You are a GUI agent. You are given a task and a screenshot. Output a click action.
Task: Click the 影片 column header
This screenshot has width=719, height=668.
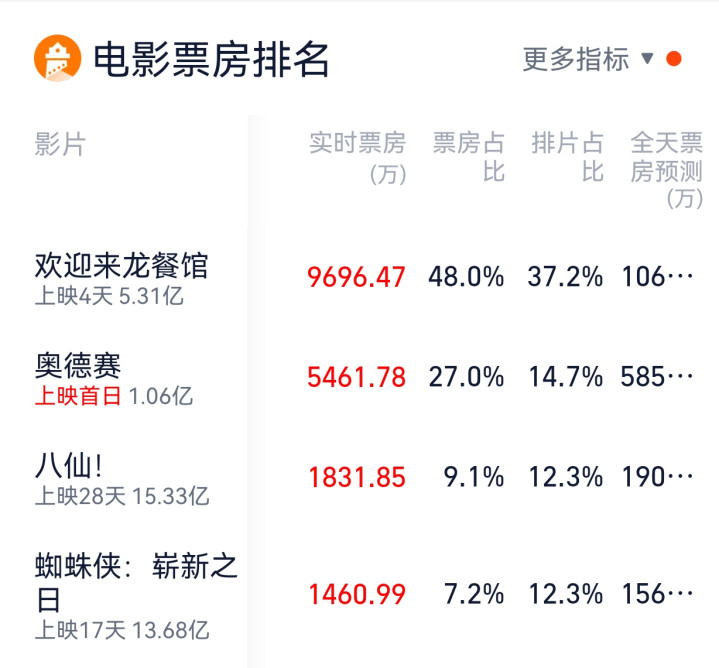pyautogui.click(x=60, y=144)
